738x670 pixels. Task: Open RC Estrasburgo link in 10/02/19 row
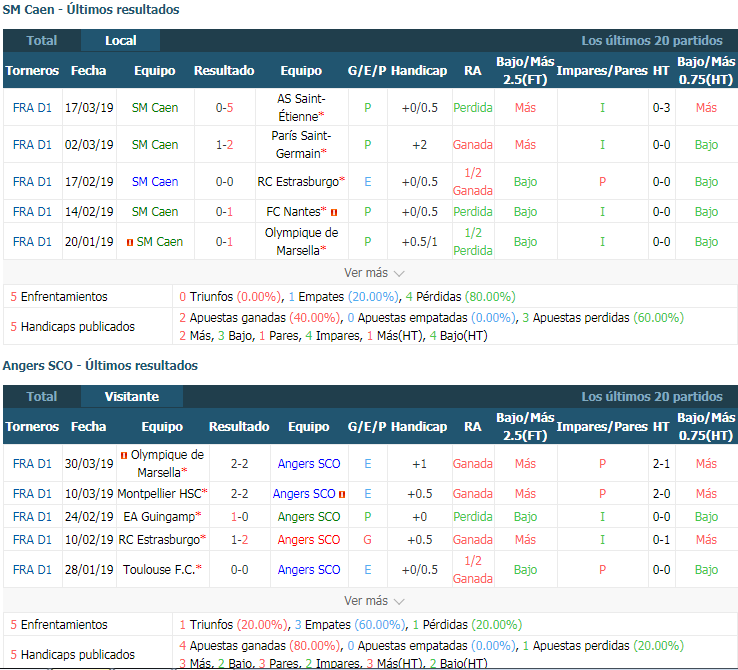159,540
